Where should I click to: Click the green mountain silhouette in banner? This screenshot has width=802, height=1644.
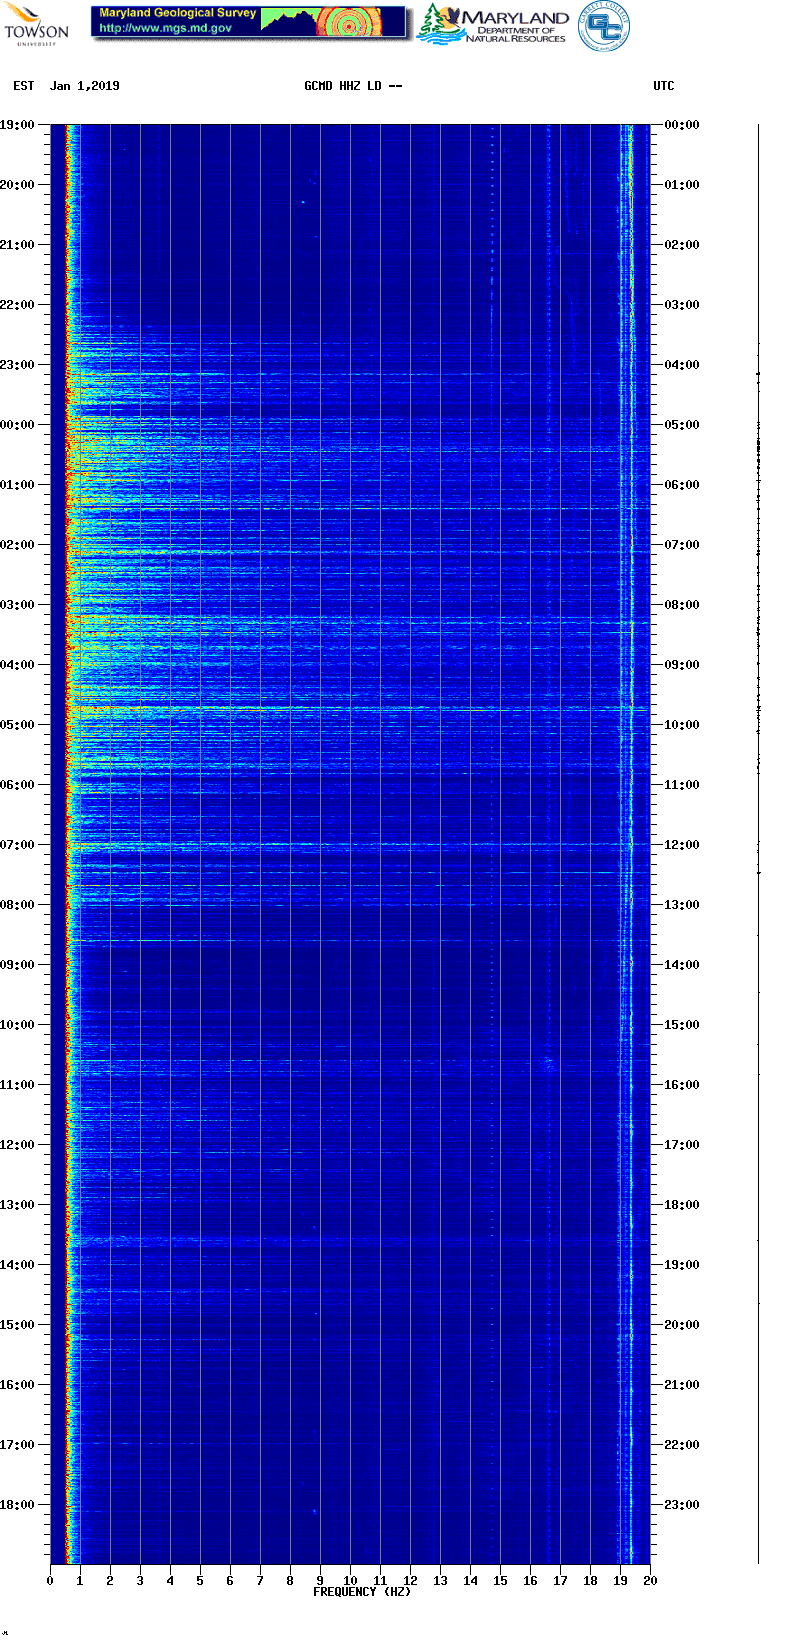coord(288,22)
